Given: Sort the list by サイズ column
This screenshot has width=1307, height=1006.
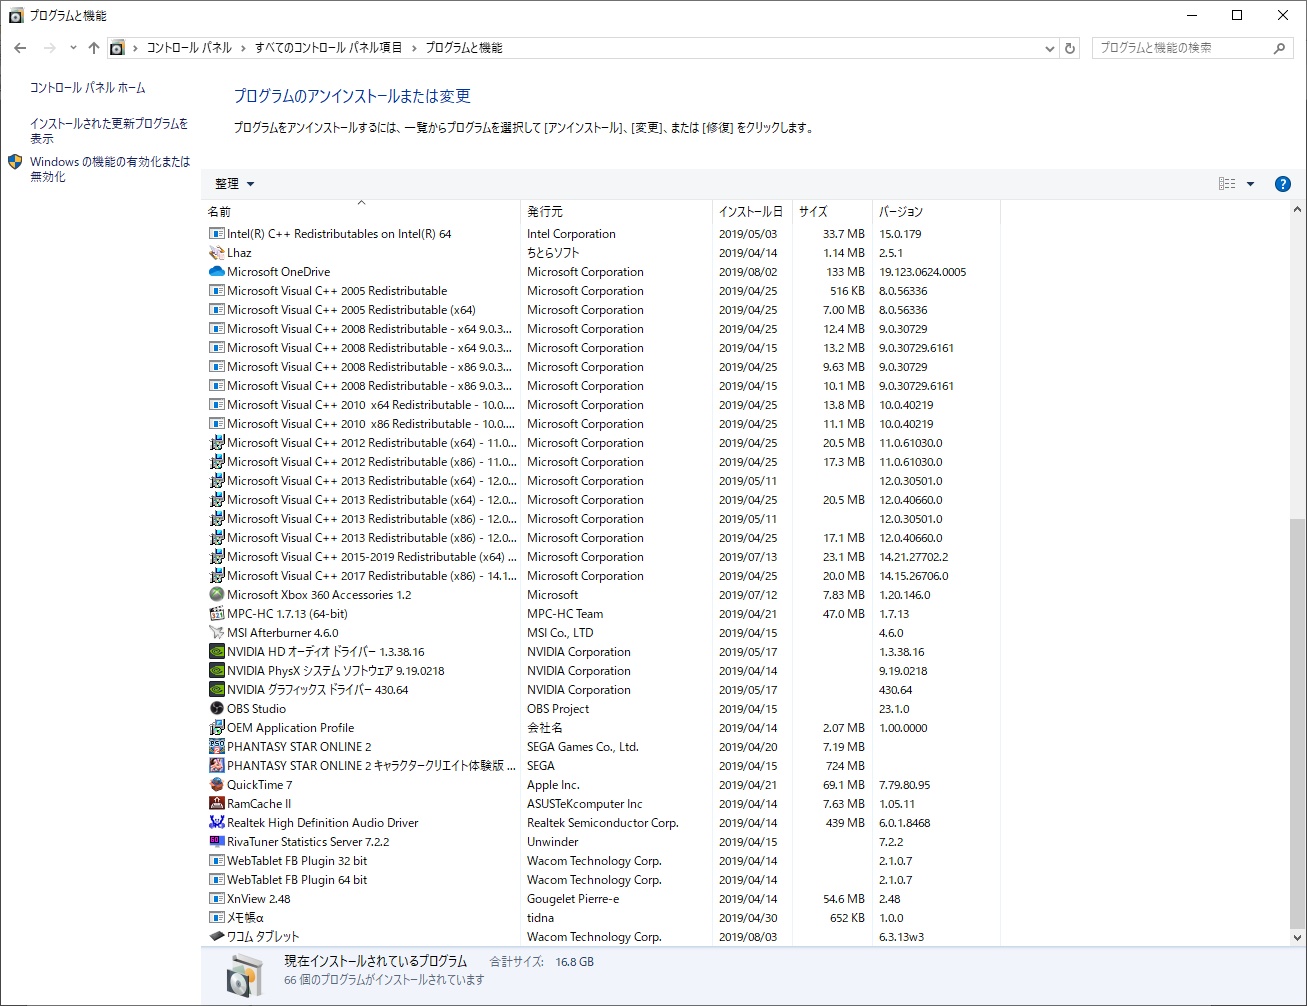Looking at the screenshot, I should (832, 211).
